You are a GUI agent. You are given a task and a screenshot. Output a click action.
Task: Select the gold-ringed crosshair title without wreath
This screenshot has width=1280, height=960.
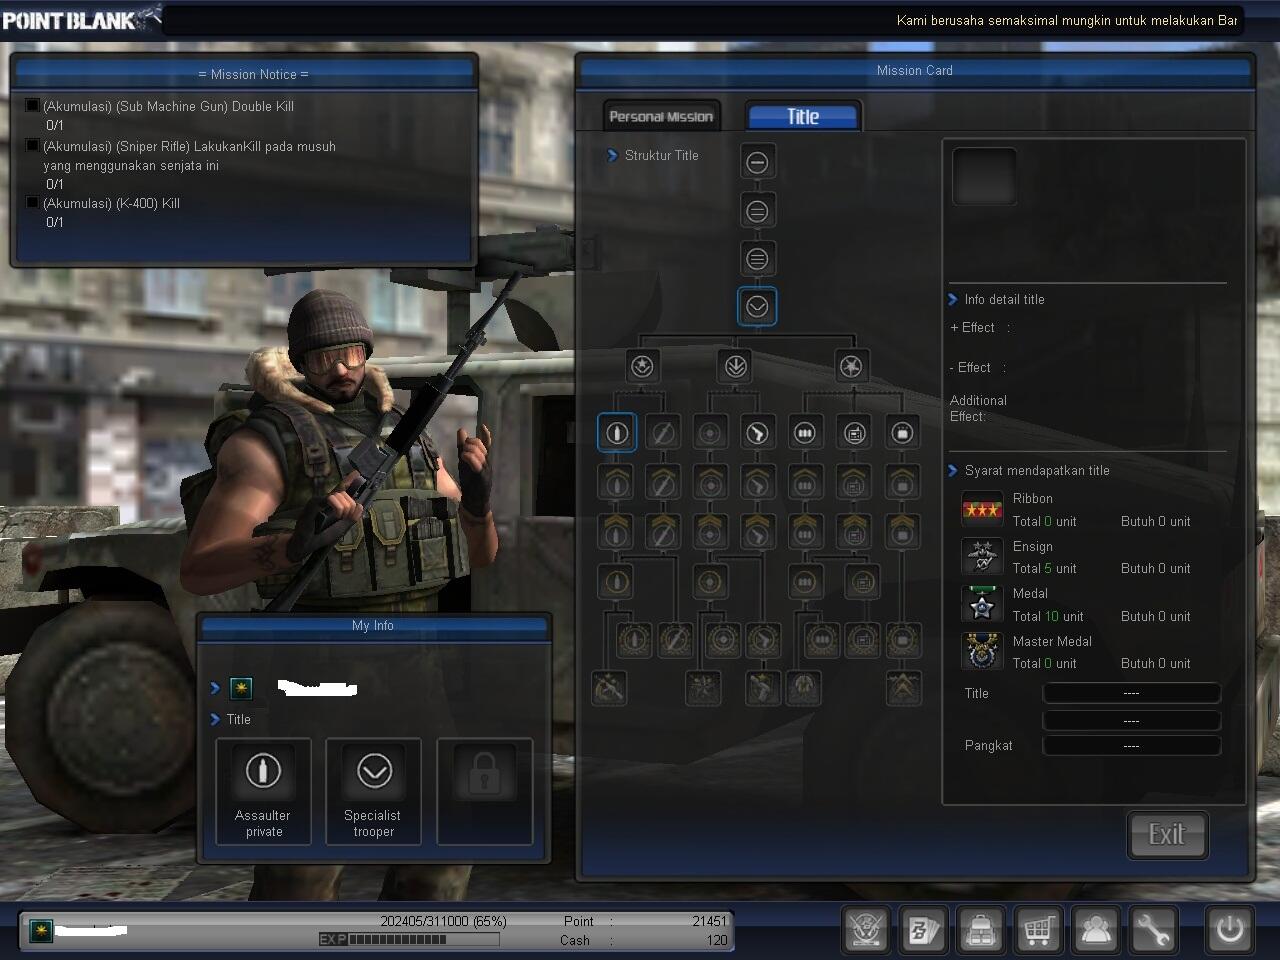coord(710,582)
